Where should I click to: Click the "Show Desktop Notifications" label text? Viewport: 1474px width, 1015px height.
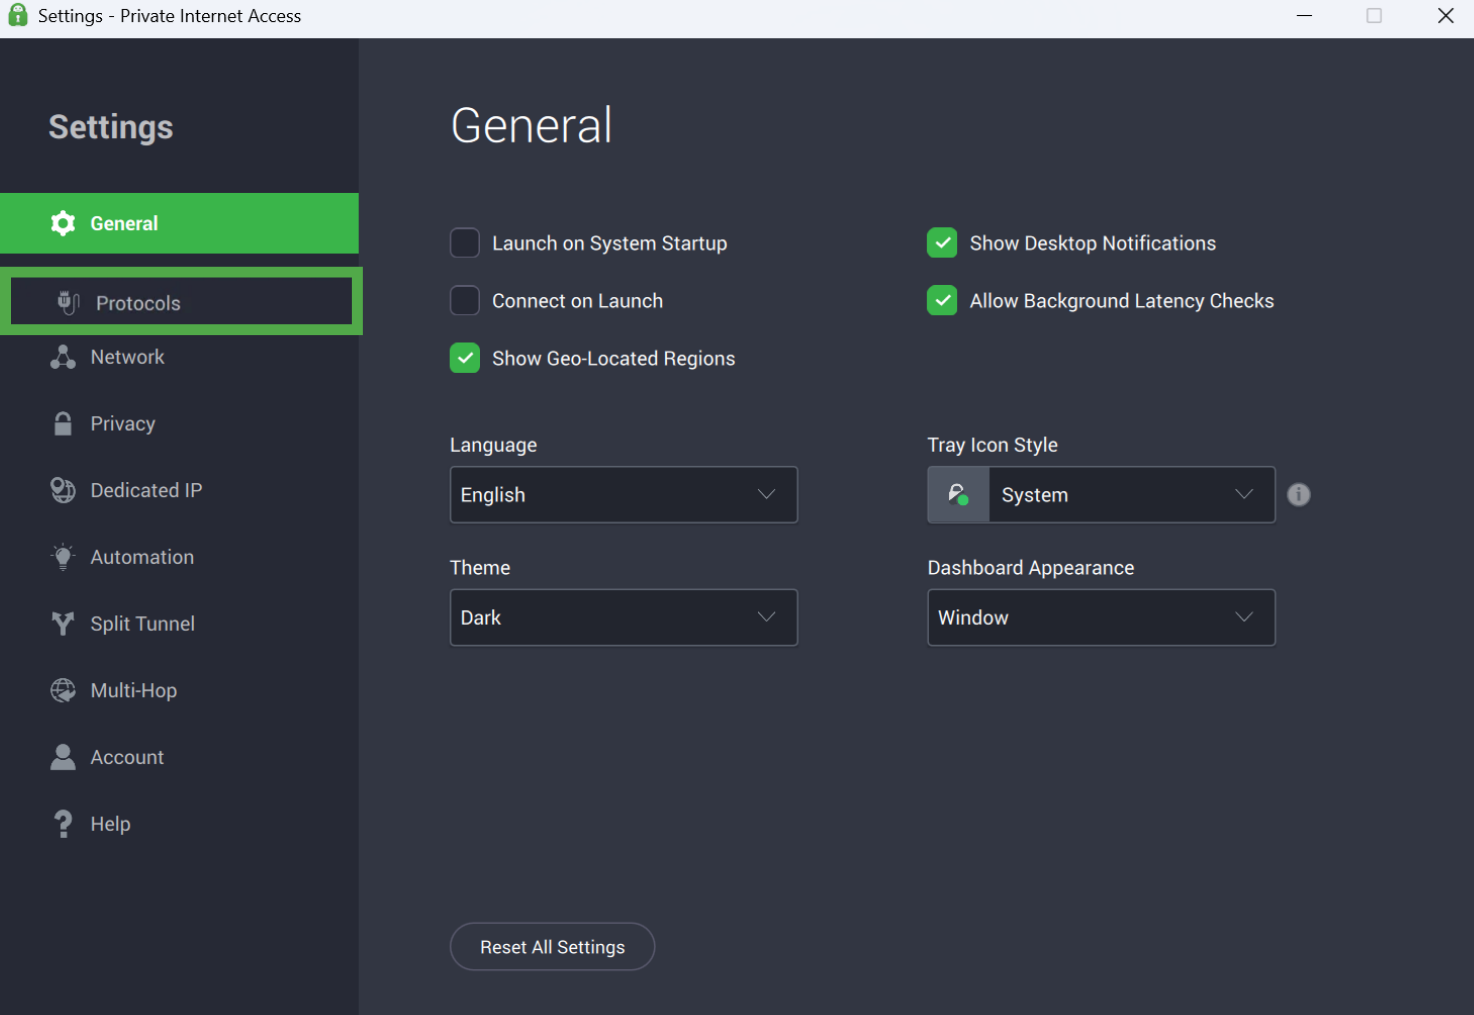tap(1092, 243)
